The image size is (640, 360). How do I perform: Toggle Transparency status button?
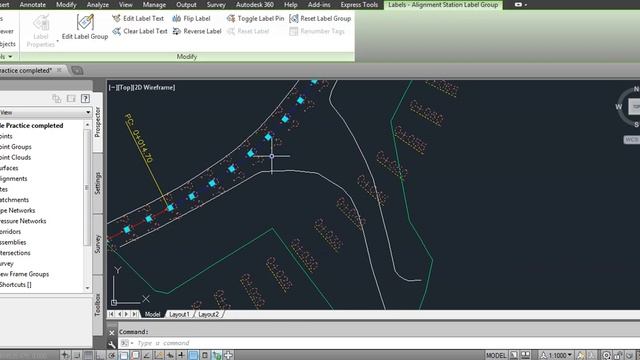click(x=193, y=355)
